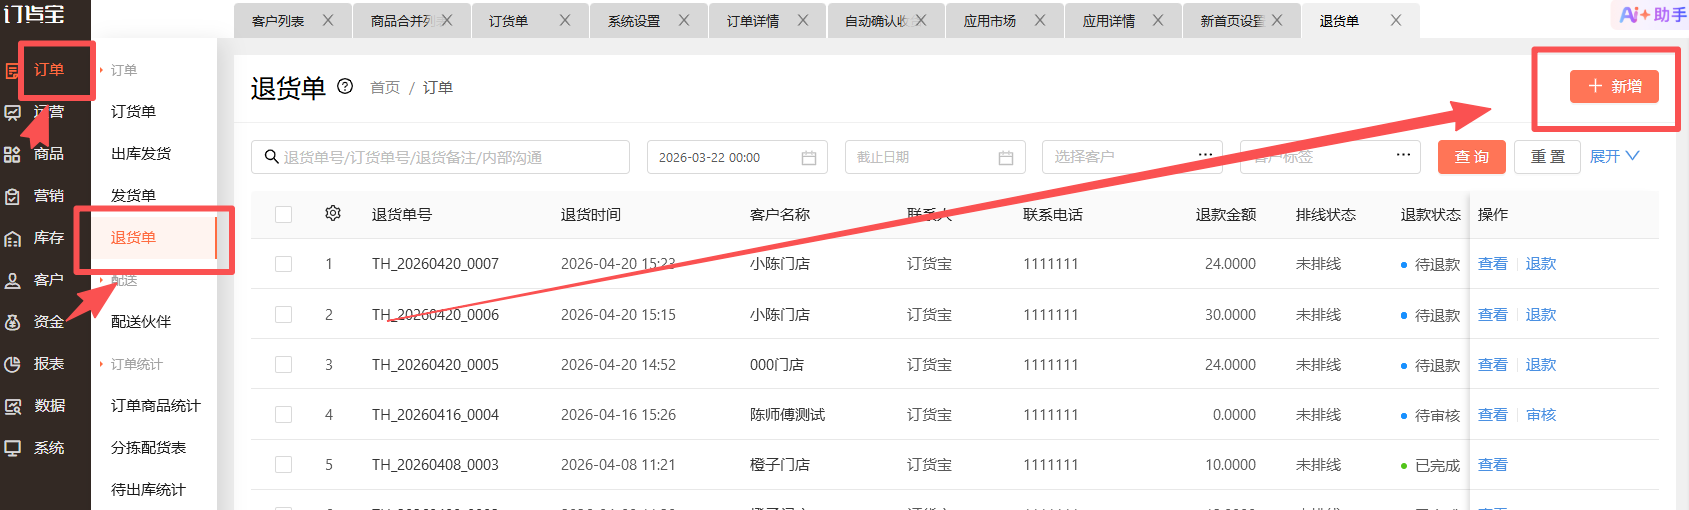Screen dimensions: 1689x510
Task: Toggle the select-all checkbox in table header
Action: coord(284,214)
